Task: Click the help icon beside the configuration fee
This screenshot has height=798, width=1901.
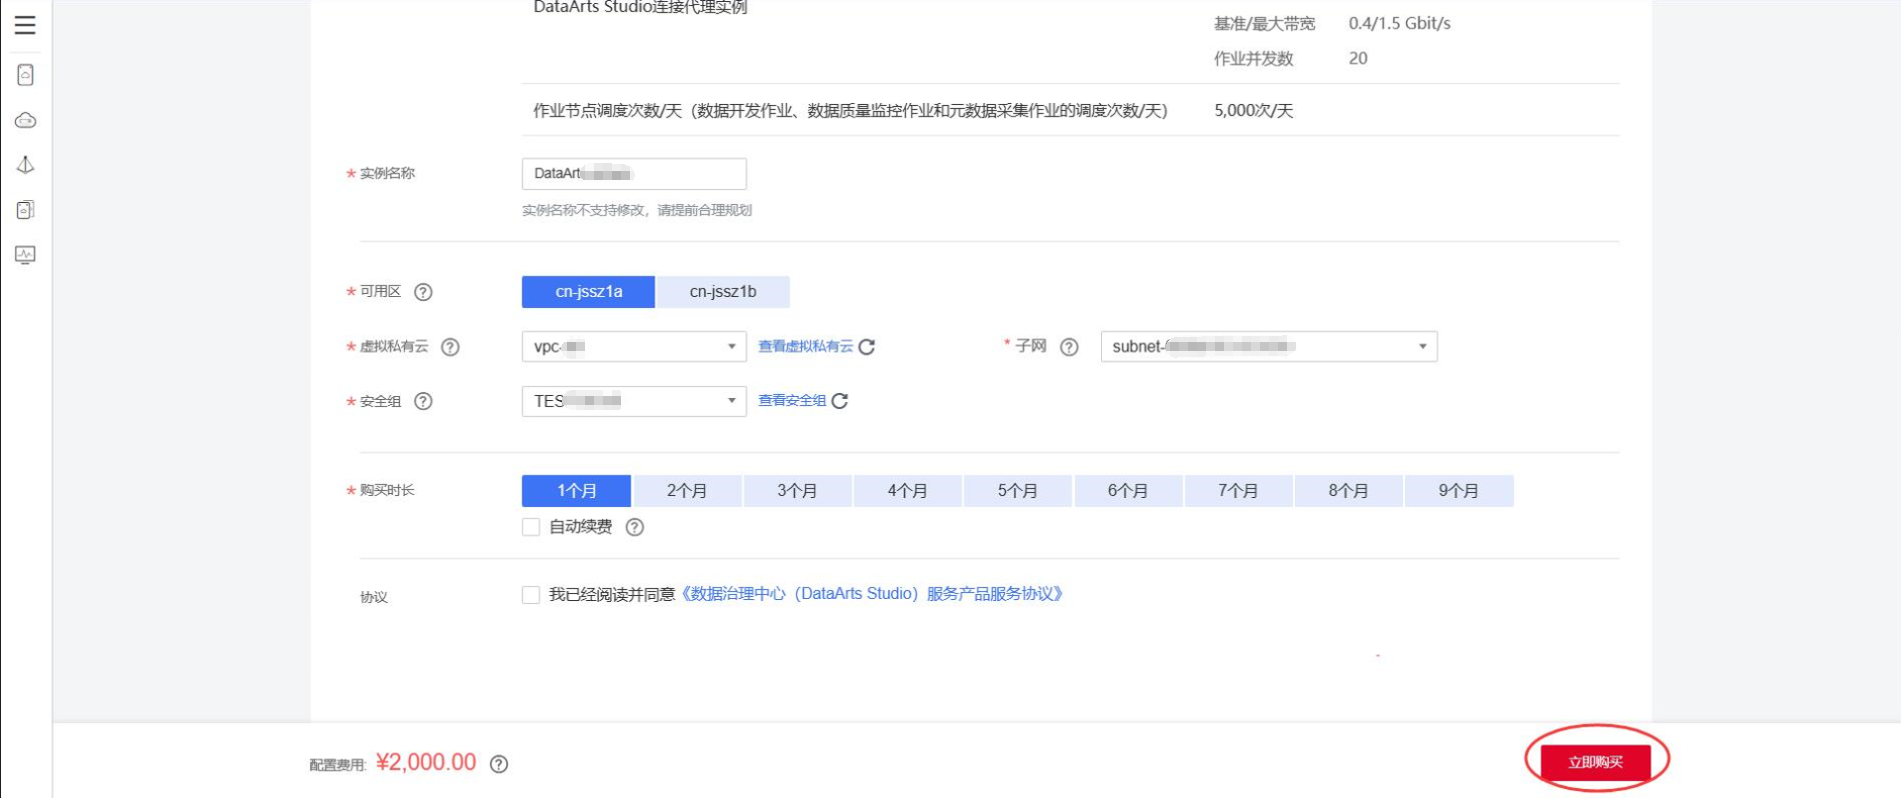Action: click(499, 764)
